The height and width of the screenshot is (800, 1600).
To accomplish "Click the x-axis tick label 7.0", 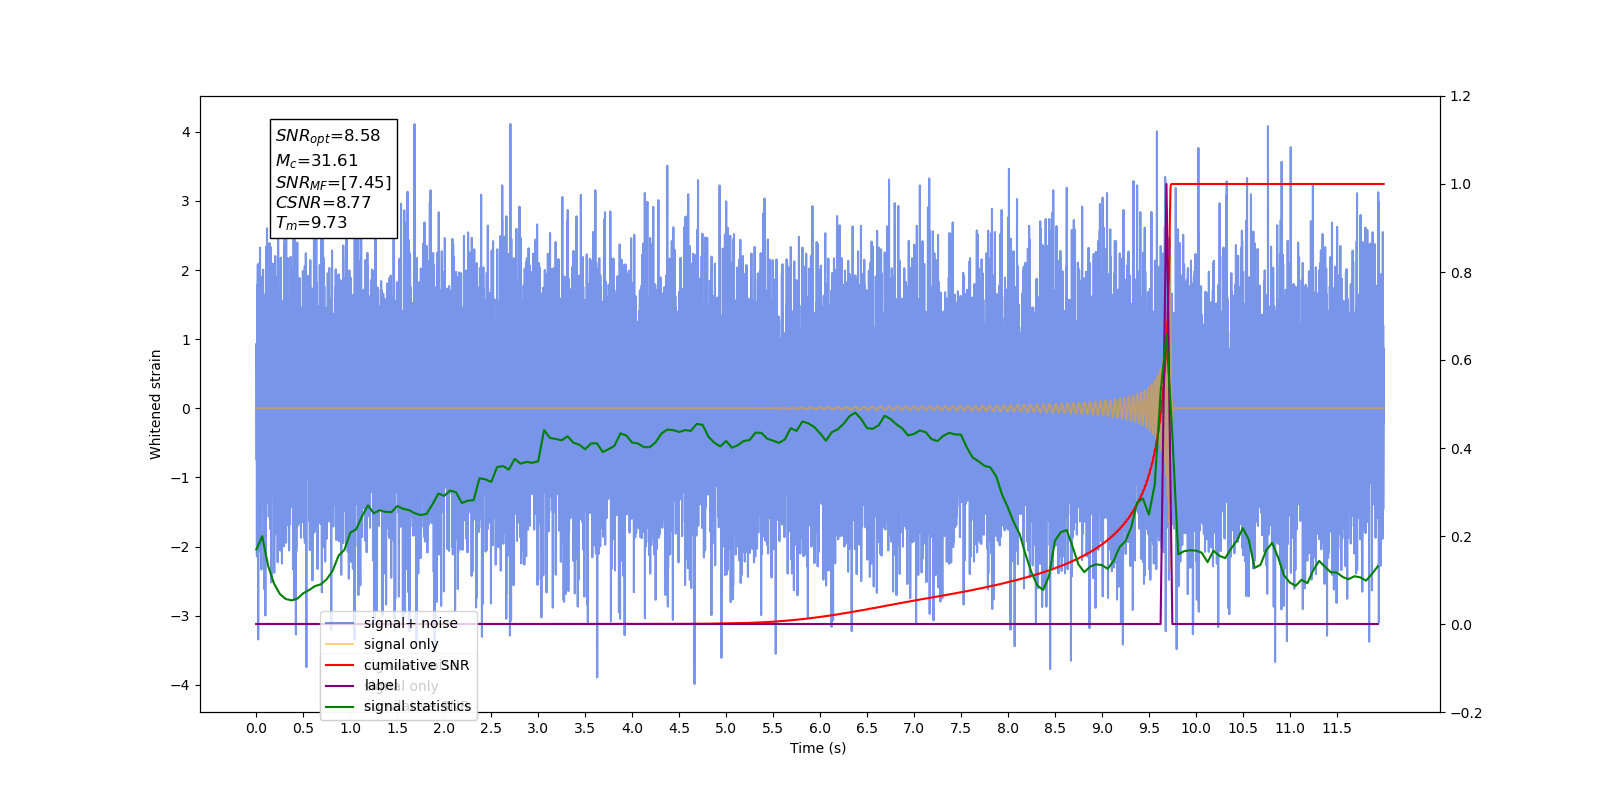I will tap(914, 728).
